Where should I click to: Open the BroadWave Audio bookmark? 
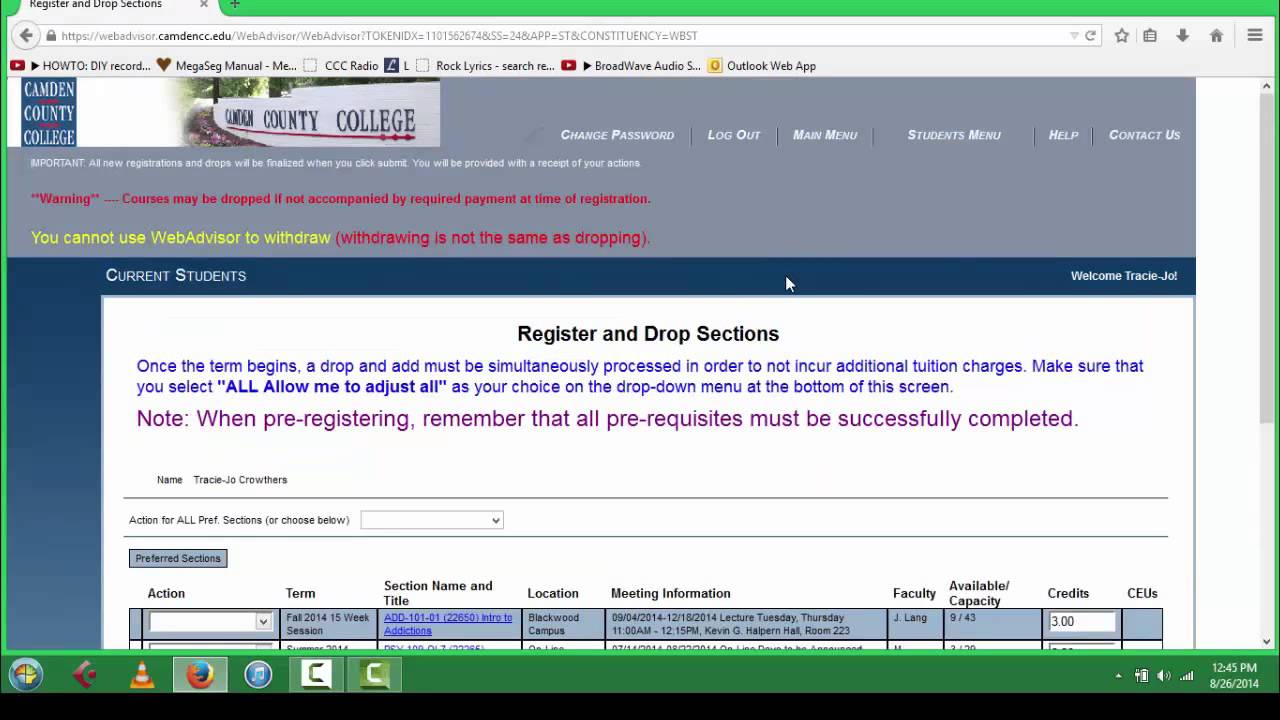(x=631, y=66)
